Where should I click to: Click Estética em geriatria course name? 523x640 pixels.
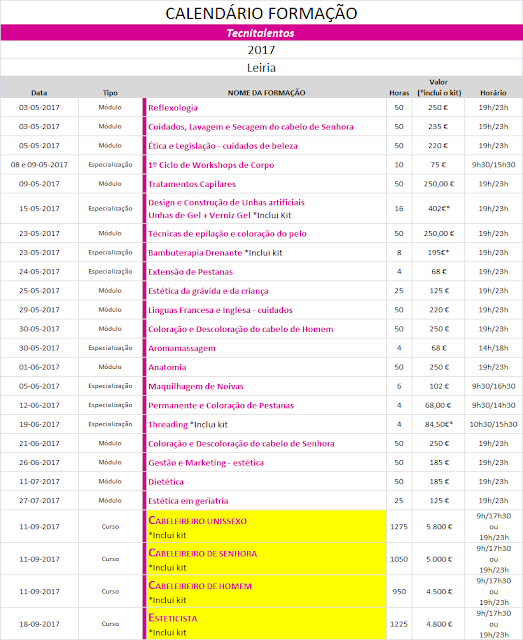(188, 501)
